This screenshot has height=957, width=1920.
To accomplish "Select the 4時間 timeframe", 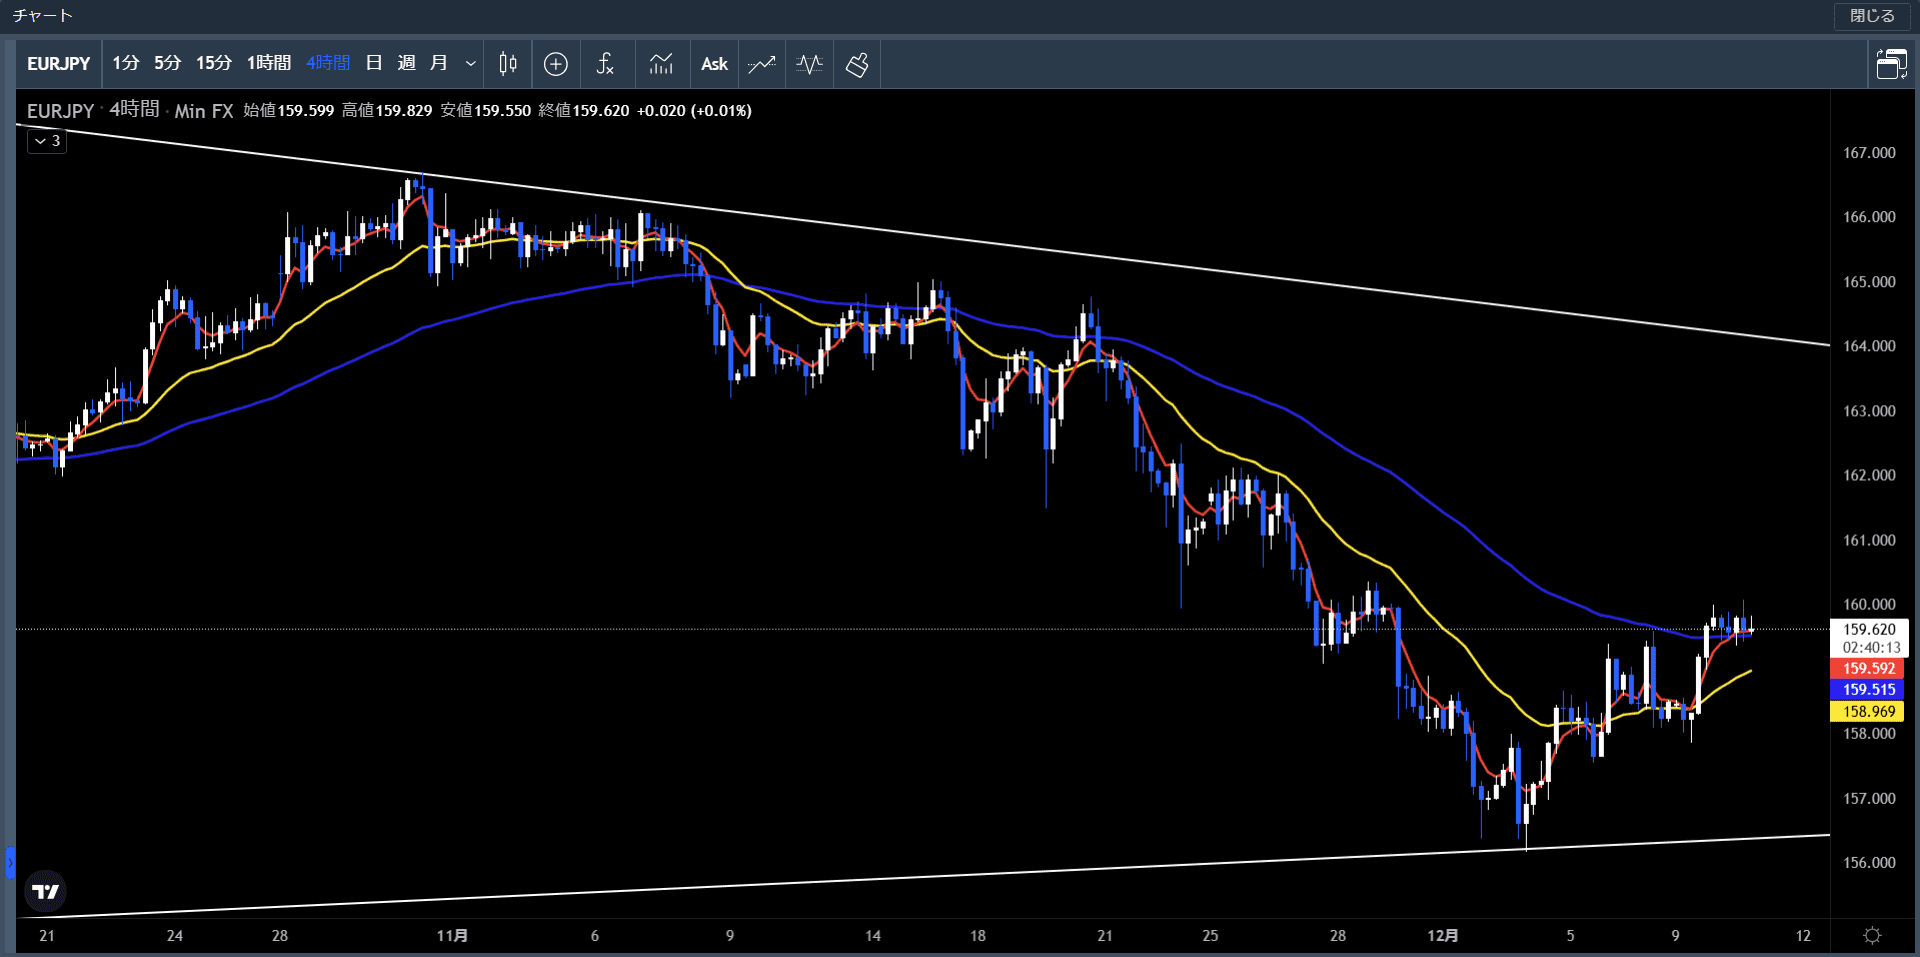I will coord(328,63).
